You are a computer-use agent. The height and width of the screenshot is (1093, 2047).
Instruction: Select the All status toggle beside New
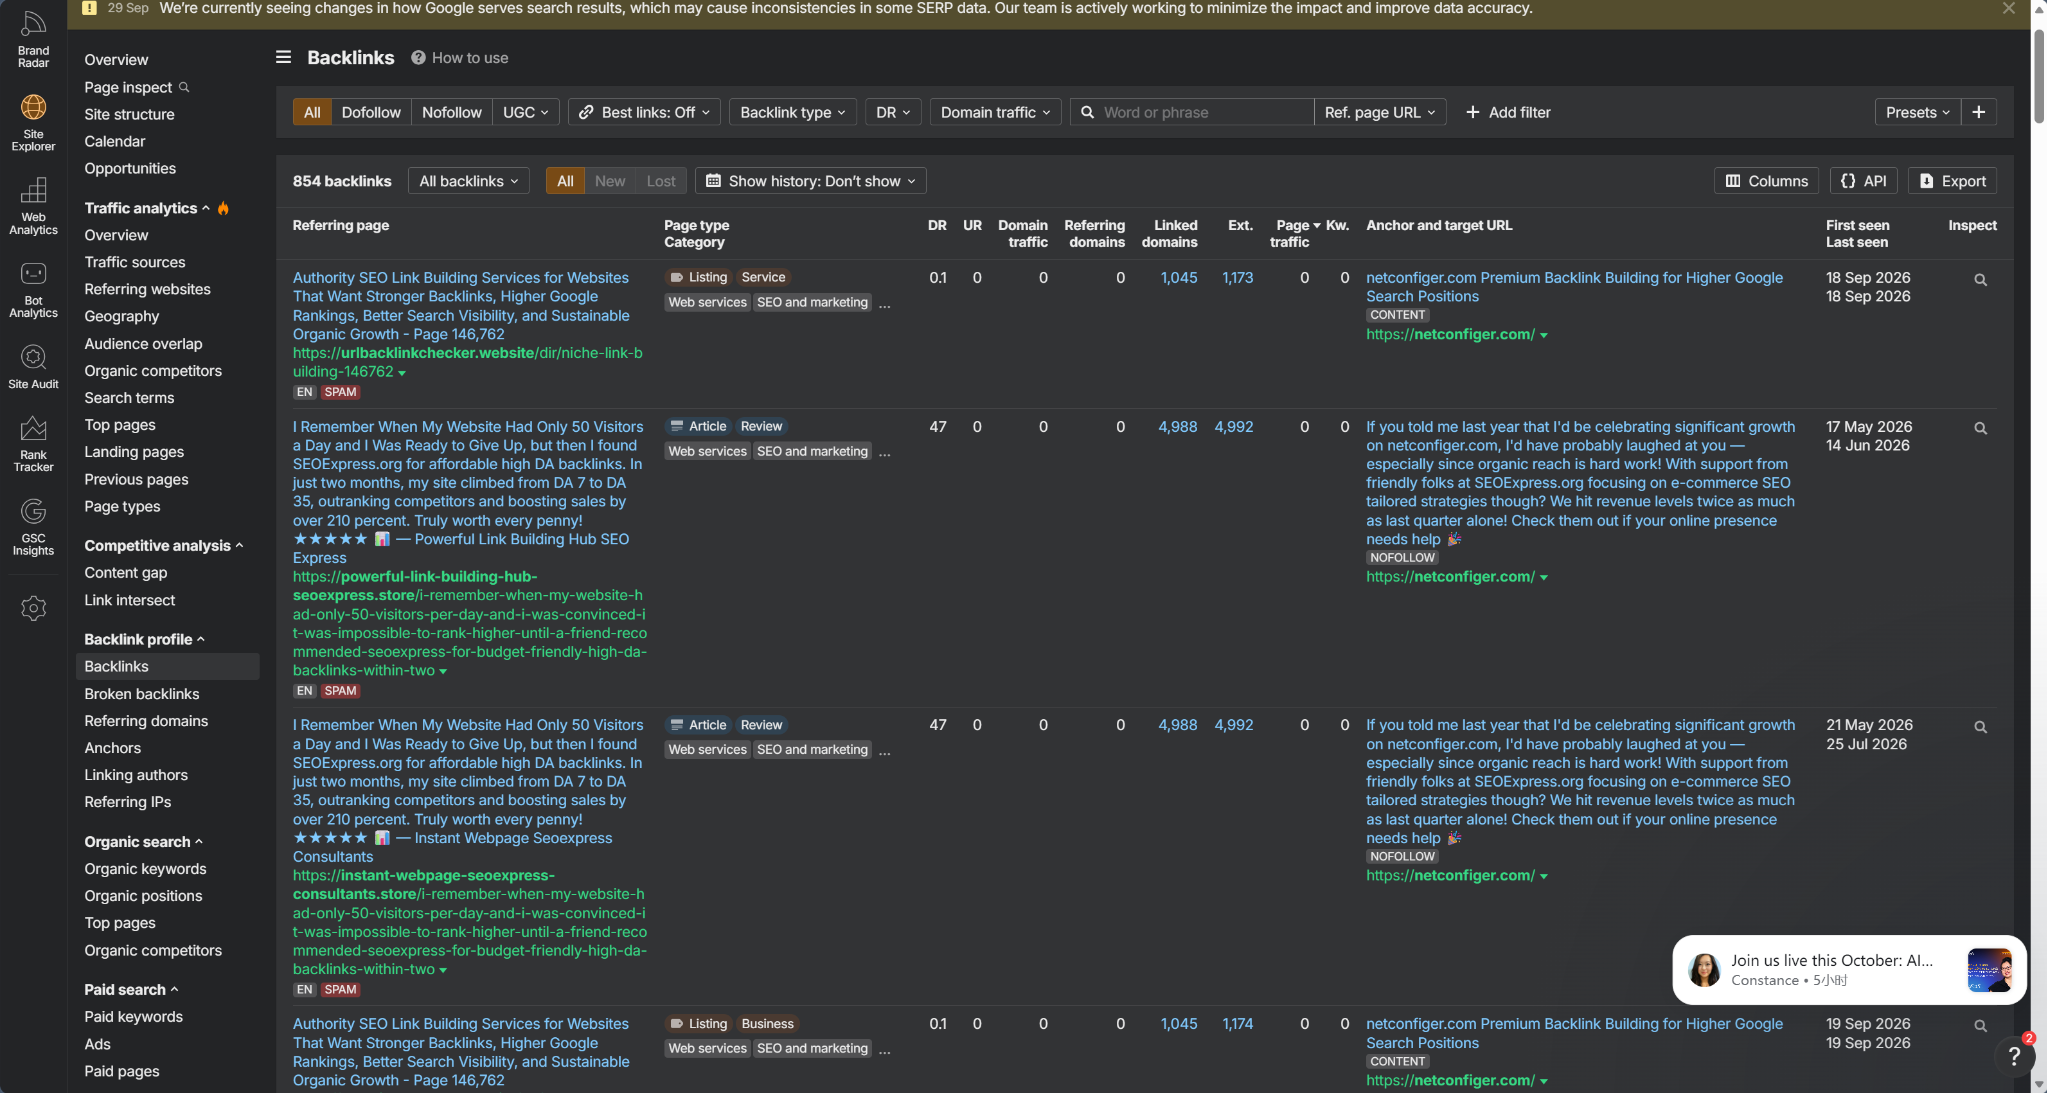(565, 181)
